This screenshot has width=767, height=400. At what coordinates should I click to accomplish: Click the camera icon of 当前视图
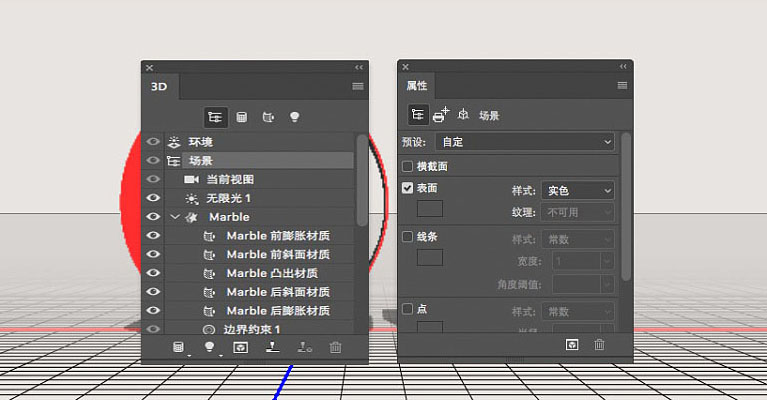pyautogui.click(x=191, y=179)
